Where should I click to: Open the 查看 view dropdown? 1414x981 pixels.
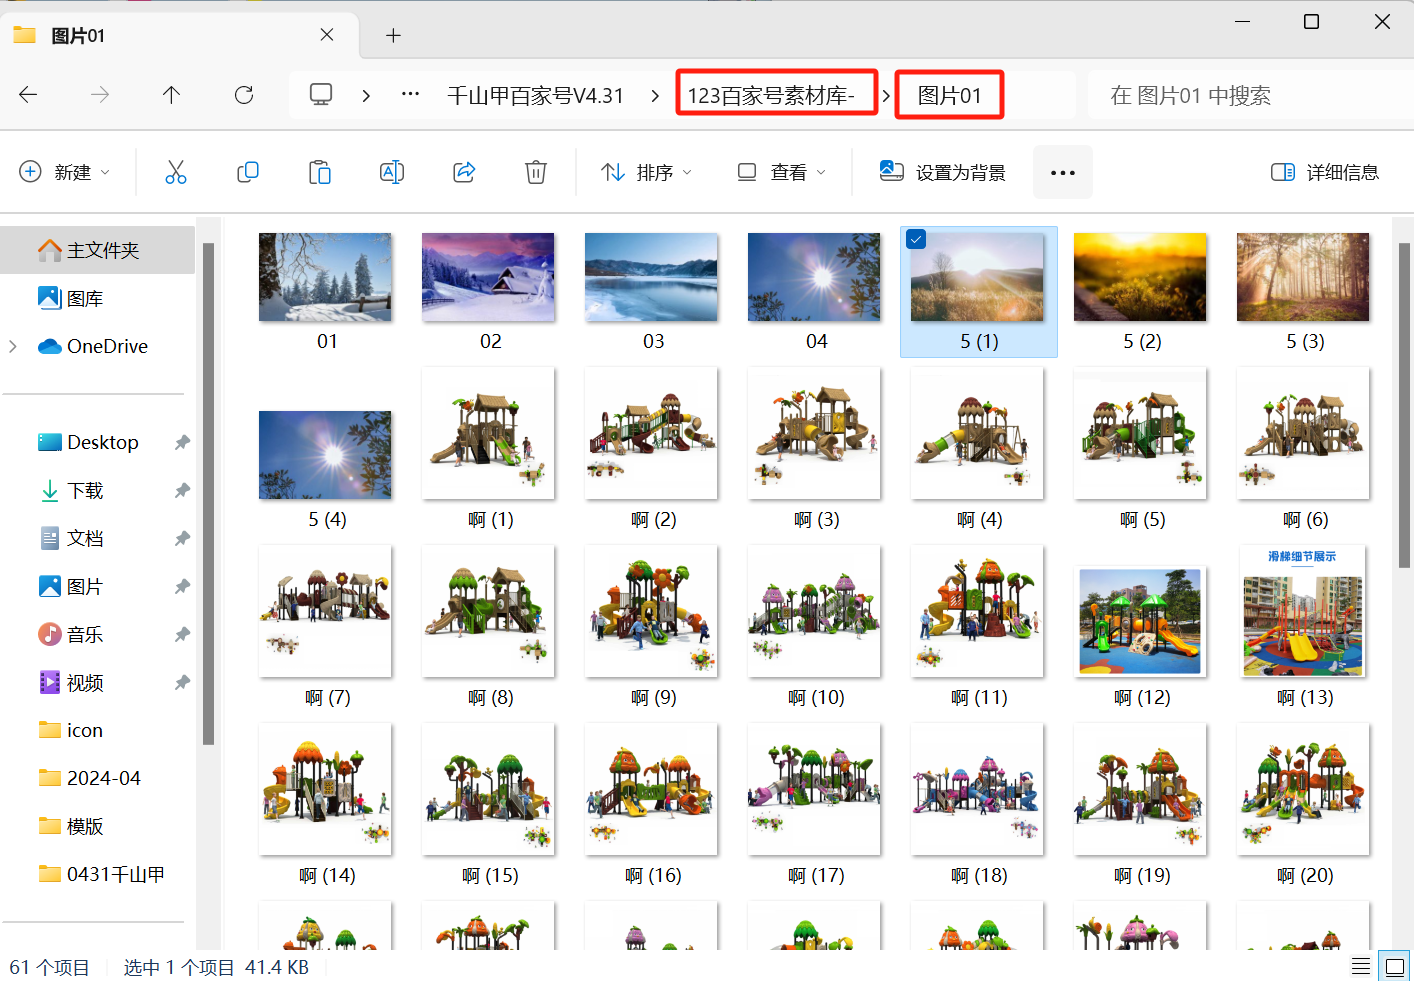pyautogui.click(x=782, y=172)
